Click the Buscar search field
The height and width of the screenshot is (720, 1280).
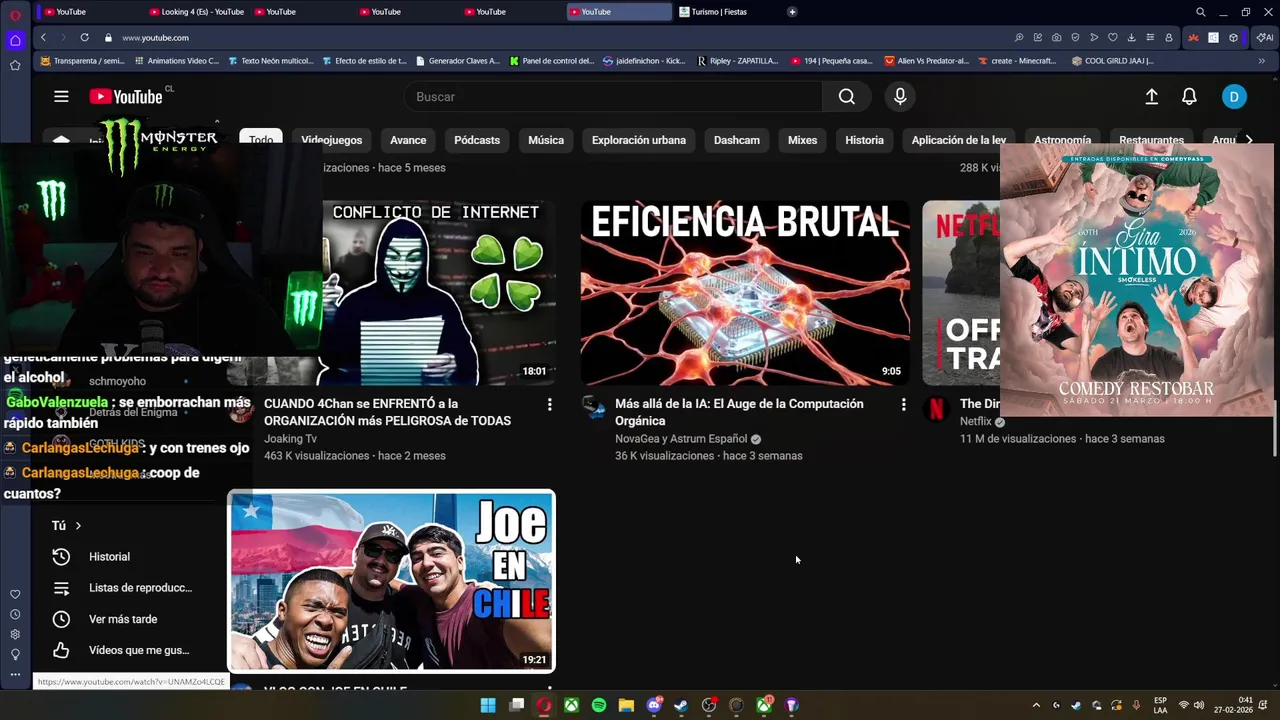click(613, 97)
